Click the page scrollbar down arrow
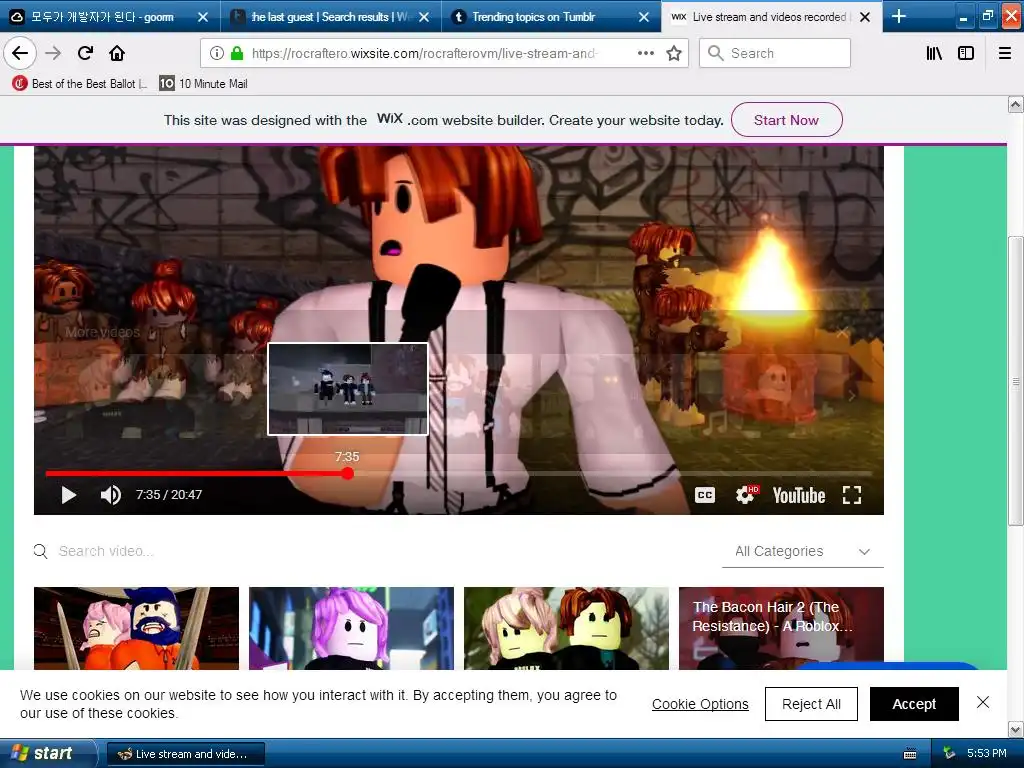This screenshot has height=768, width=1024. tap(1016, 729)
